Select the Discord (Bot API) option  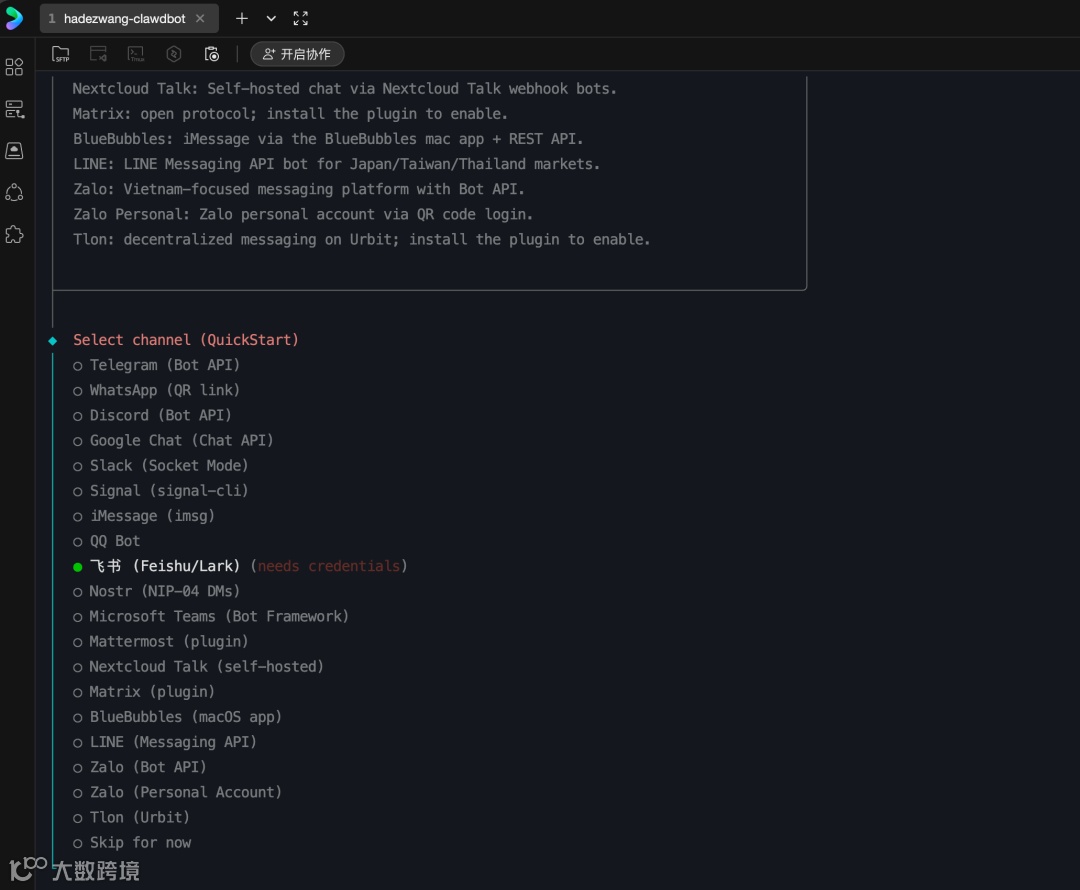pyautogui.click(x=152, y=415)
